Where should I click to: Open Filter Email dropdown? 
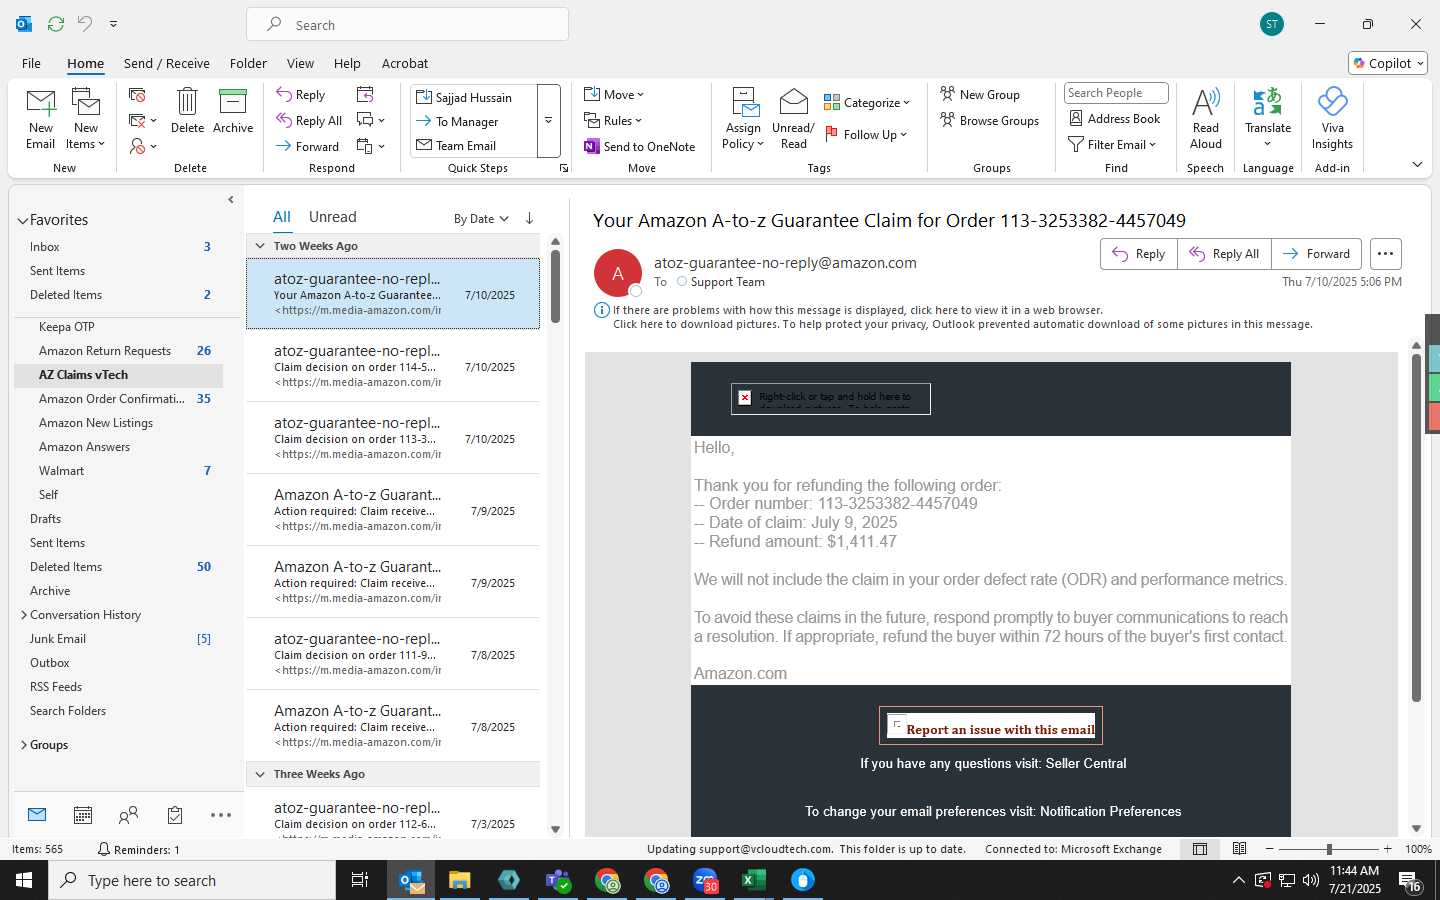click(x=1112, y=144)
